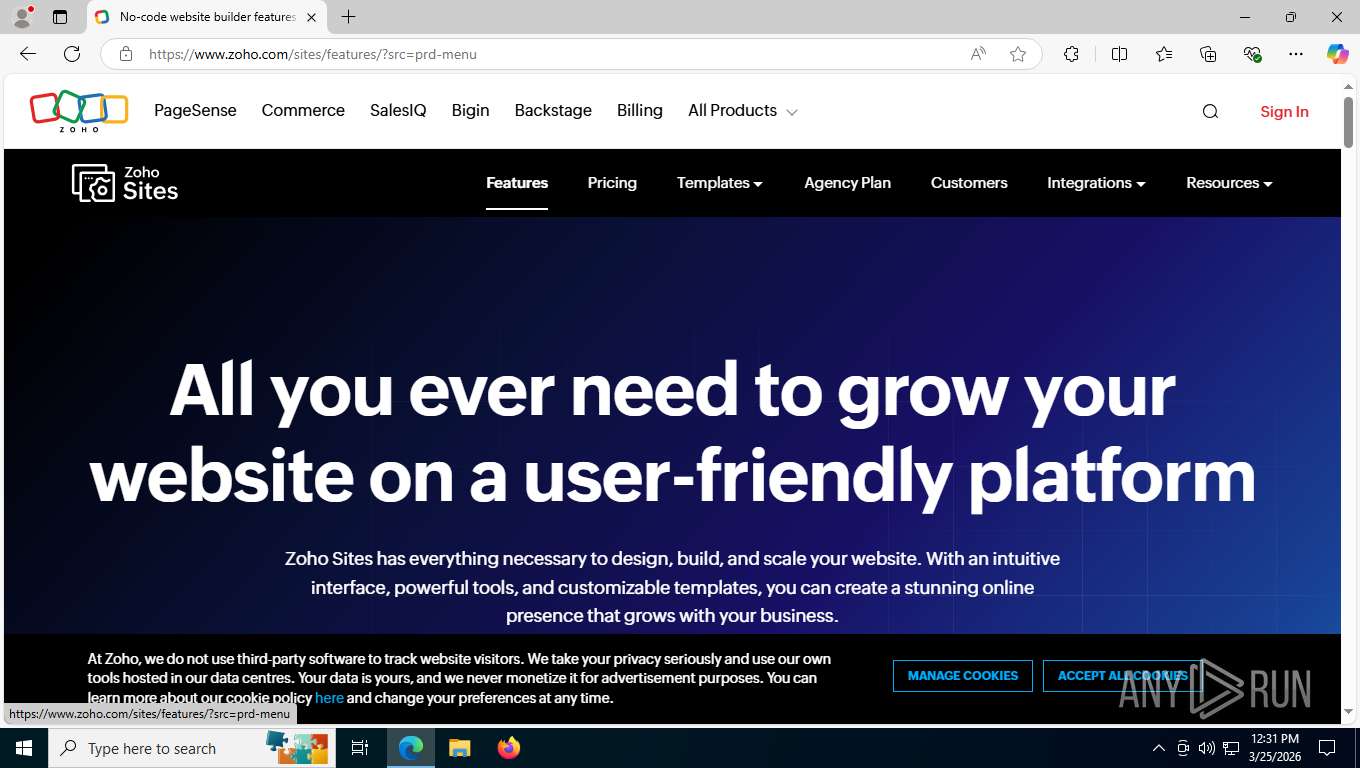1360x768 pixels.
Task: Open the Customers menu item
Action: [x=969, y=183]
